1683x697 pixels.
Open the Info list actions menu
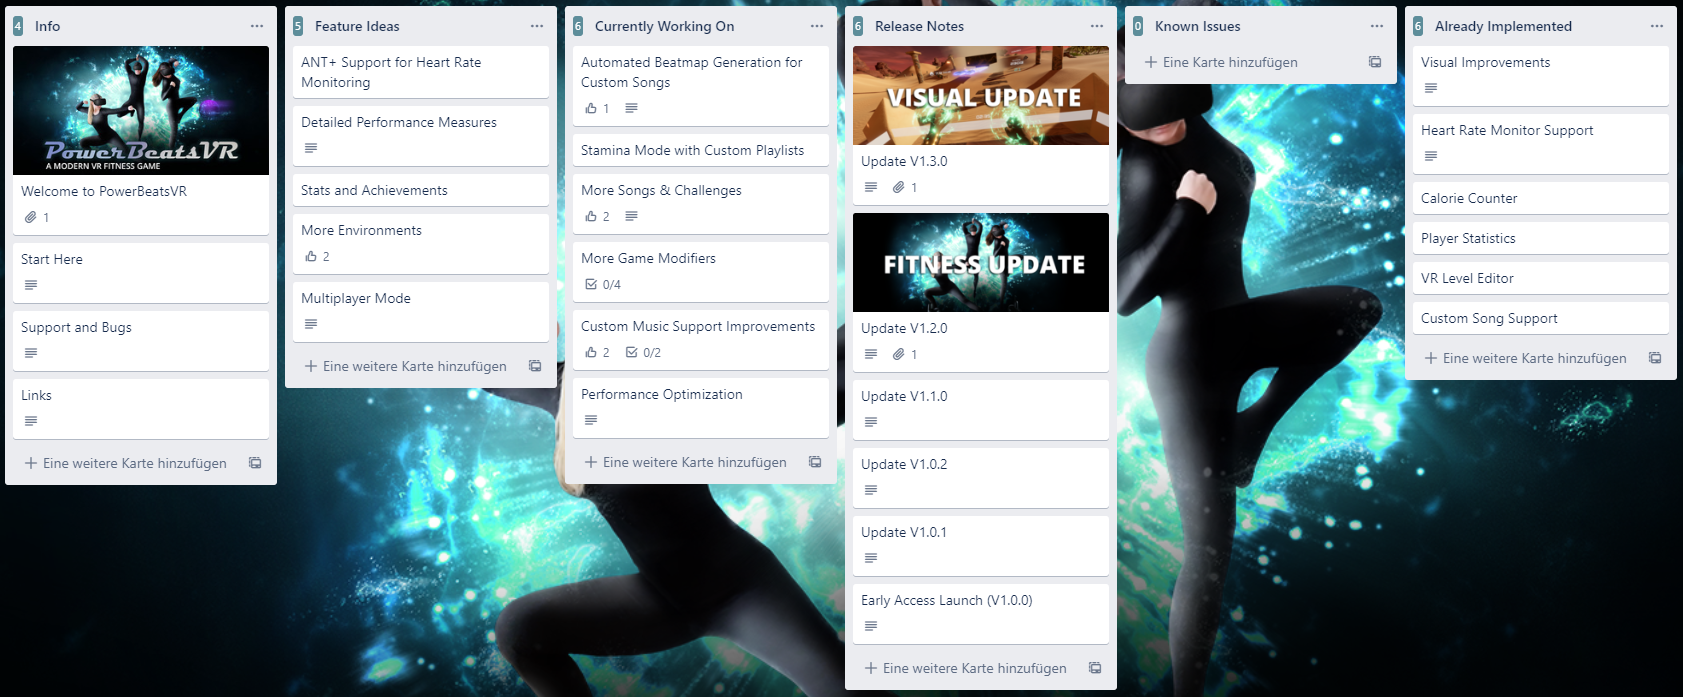click(257, 26)
